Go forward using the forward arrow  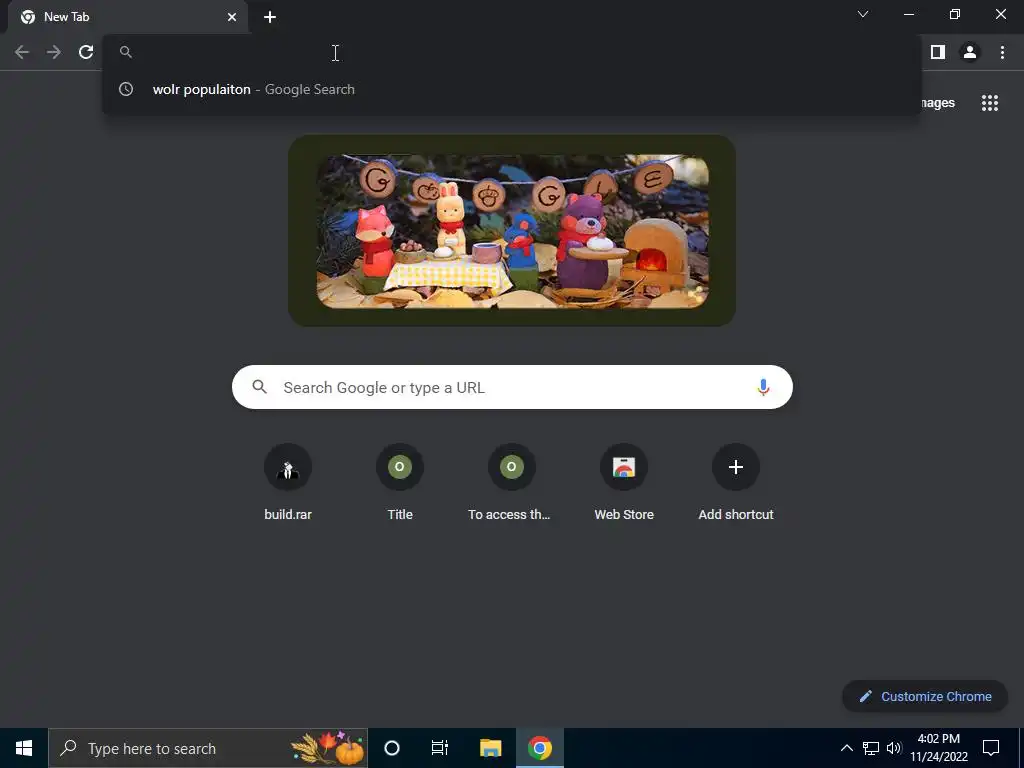pyautogui.click(x=54, y=52)
